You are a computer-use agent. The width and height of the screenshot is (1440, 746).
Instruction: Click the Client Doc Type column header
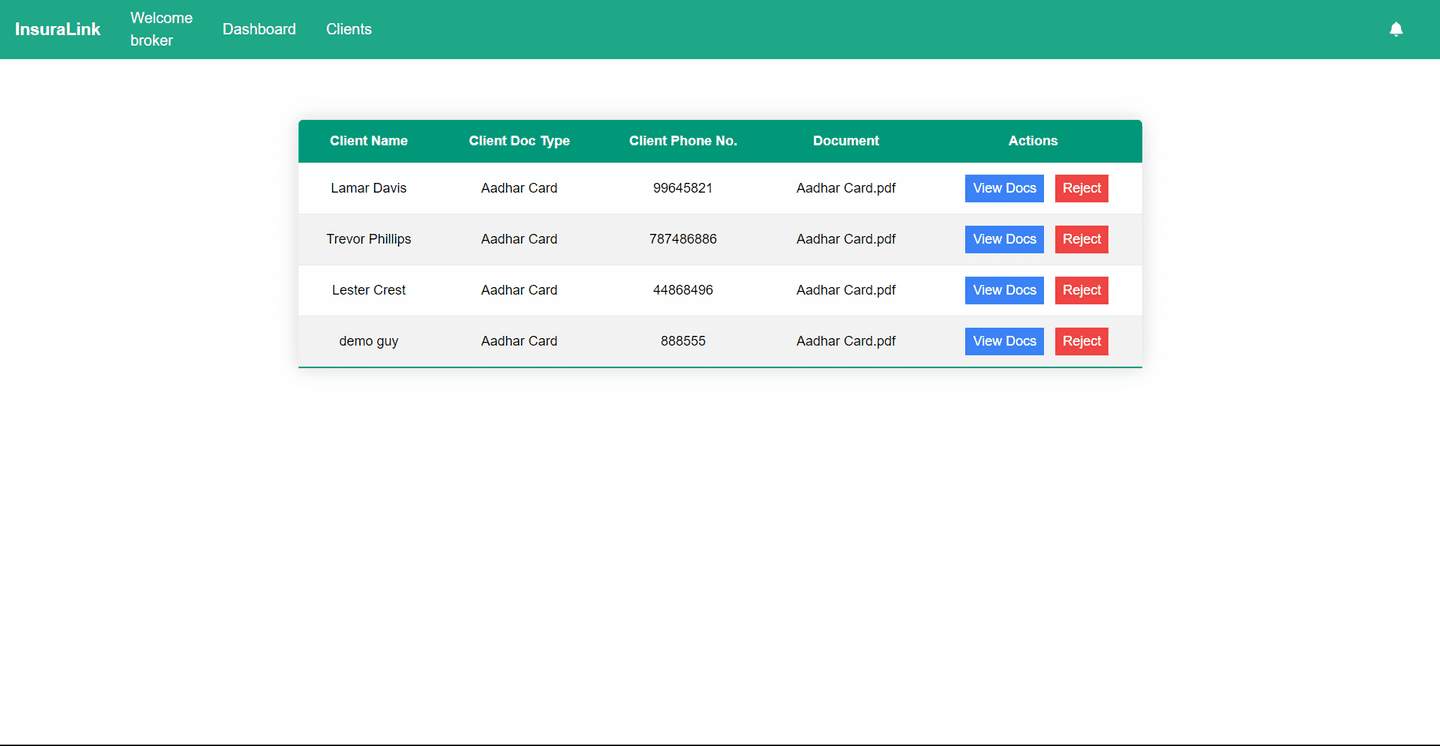tap(519, 141)
